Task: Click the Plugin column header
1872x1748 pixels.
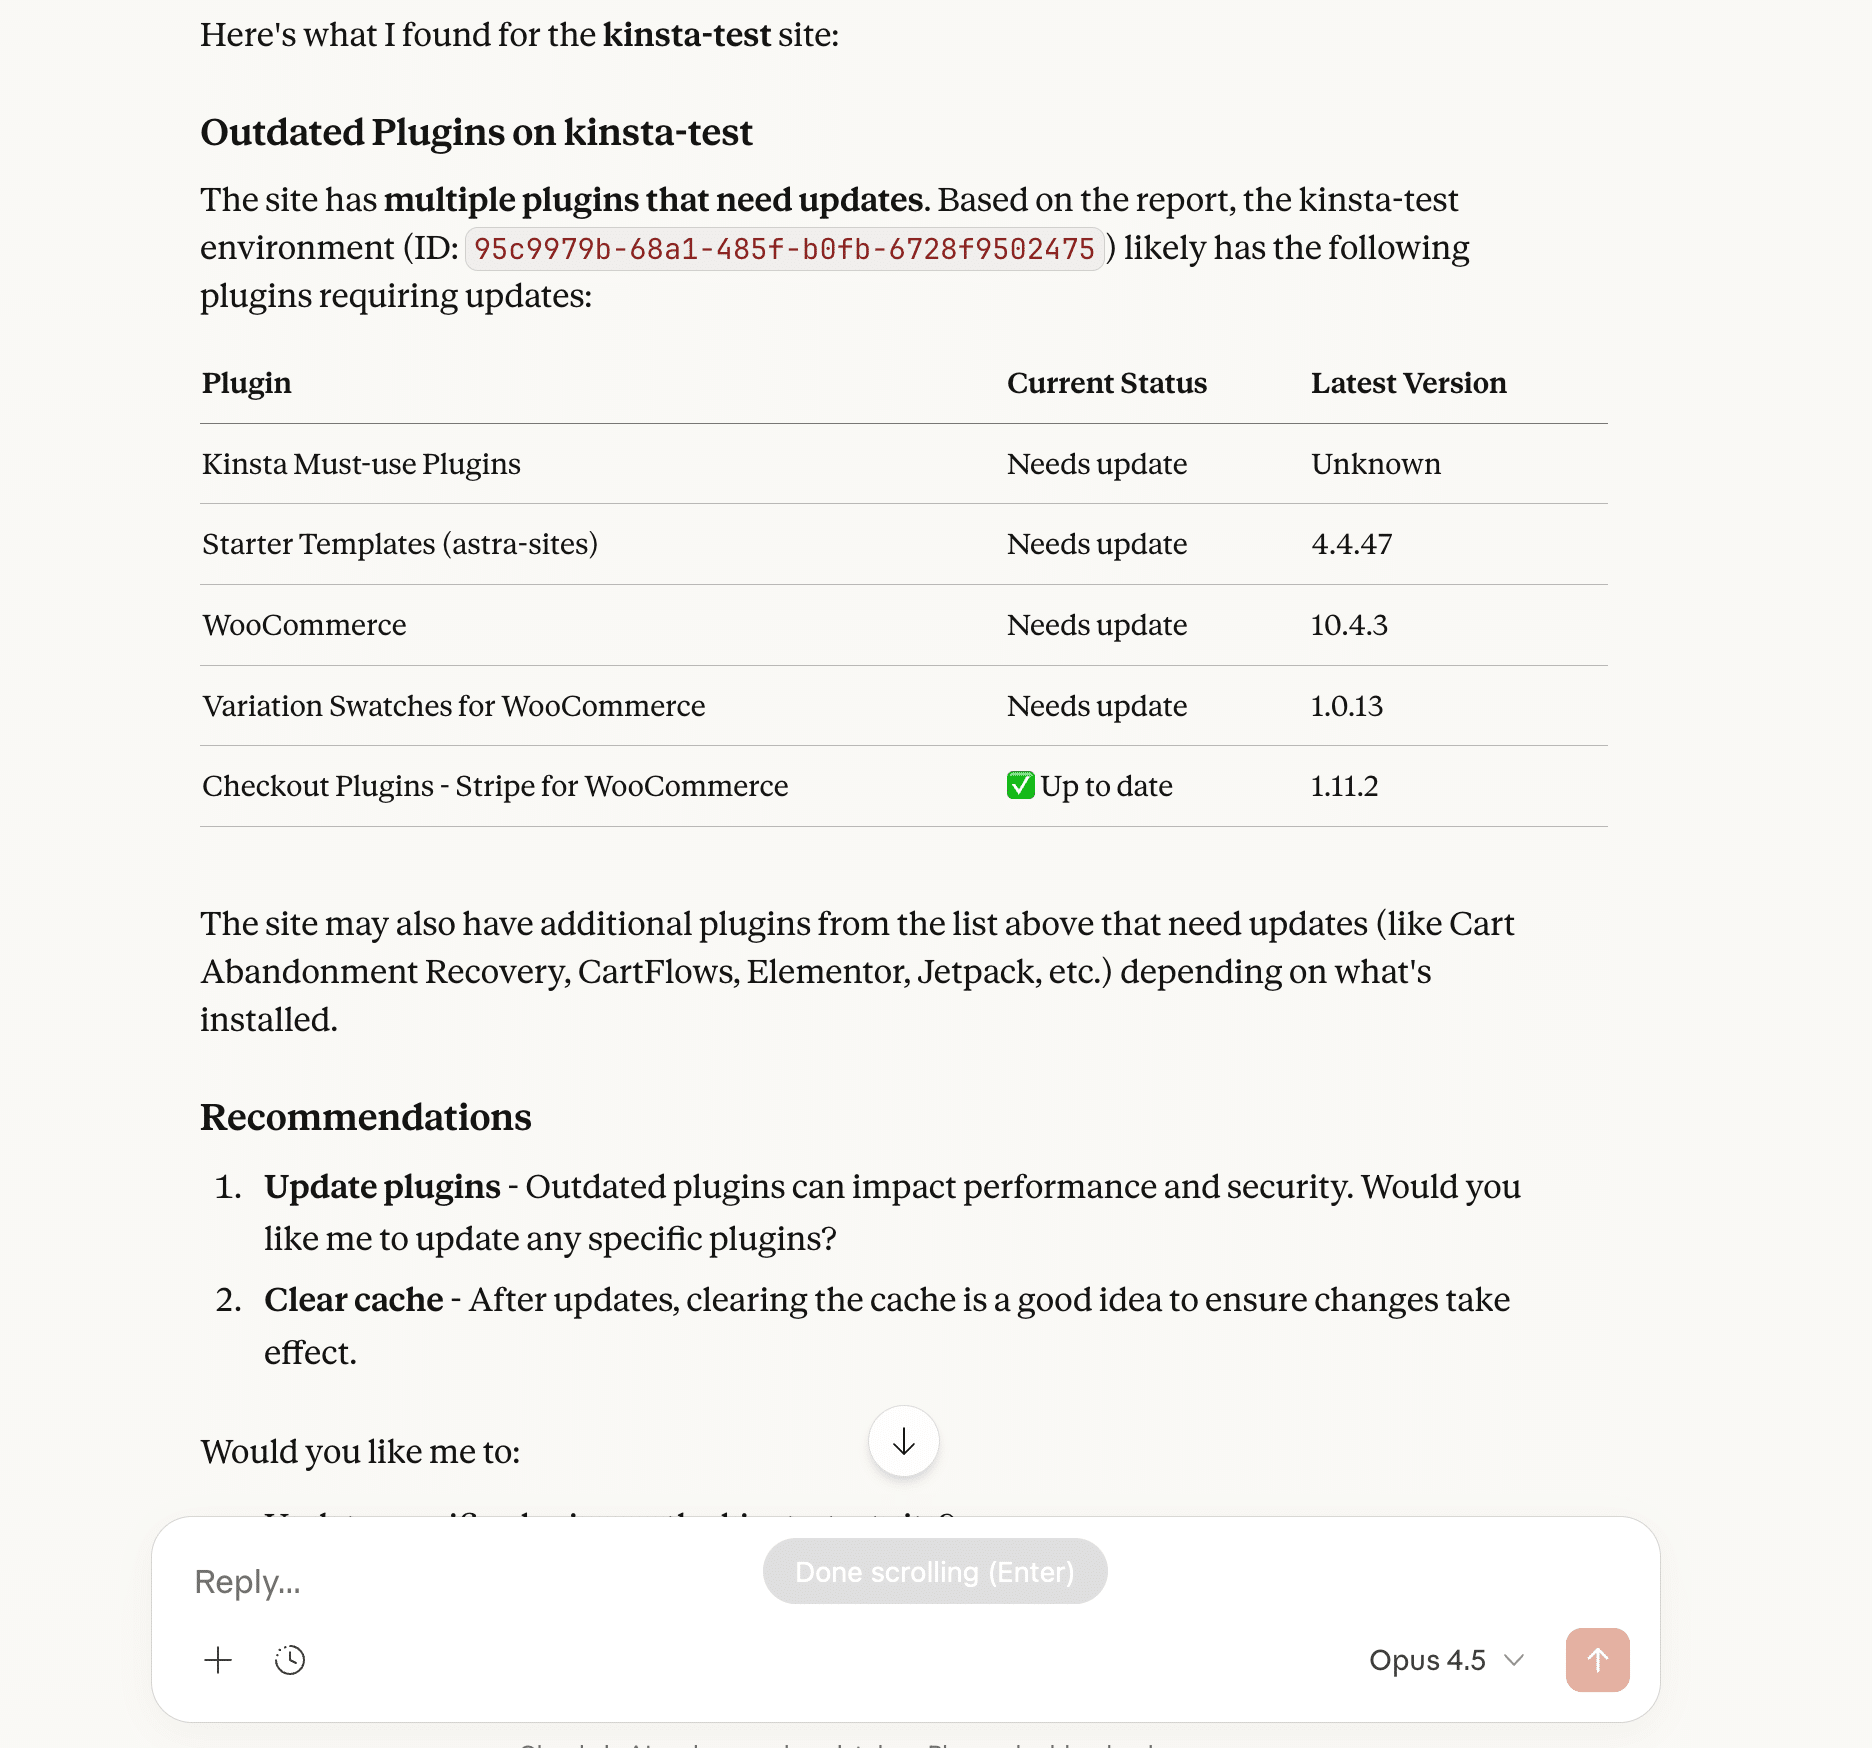Action: pyautogui.click(x=247, y=383)
